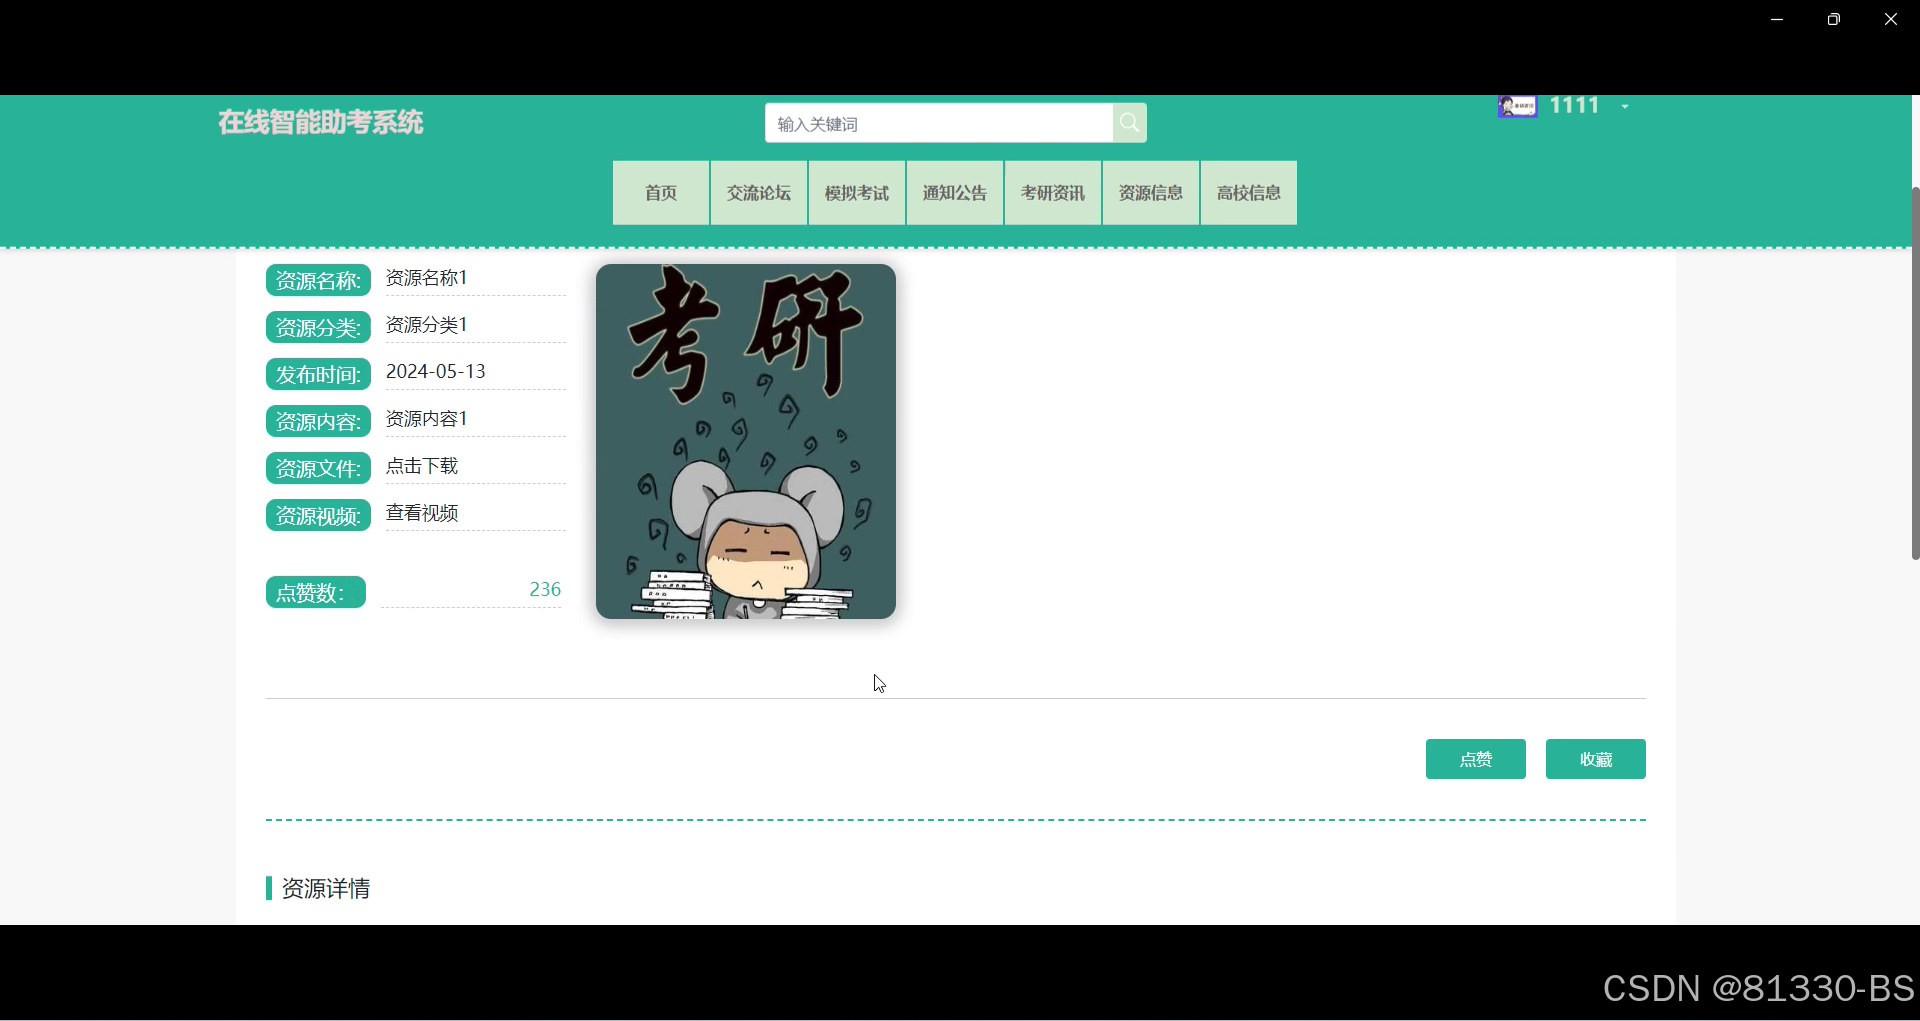Click the 点赞数: label badge
Screen dimensions: 1920x1021
(316, 592)
